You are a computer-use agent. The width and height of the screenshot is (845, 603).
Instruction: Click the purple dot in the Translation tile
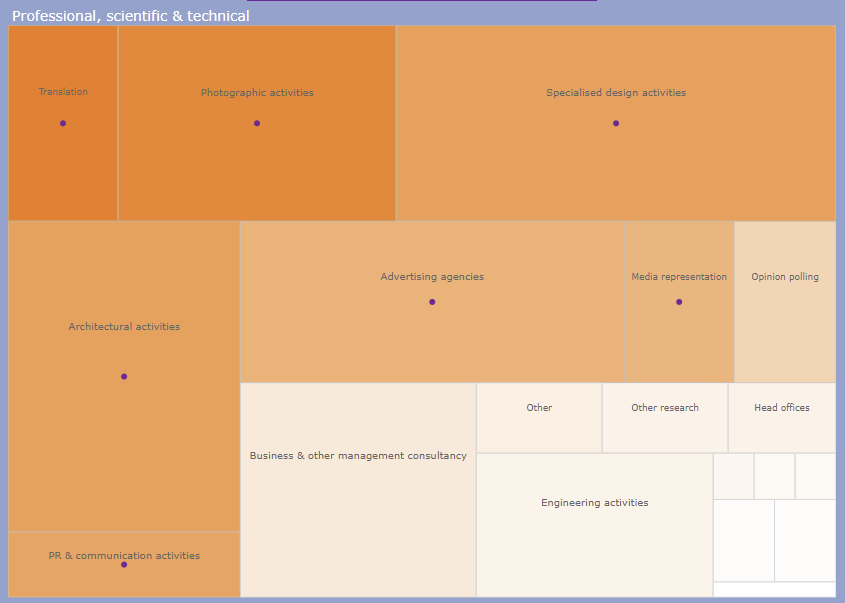click(63, 123)
